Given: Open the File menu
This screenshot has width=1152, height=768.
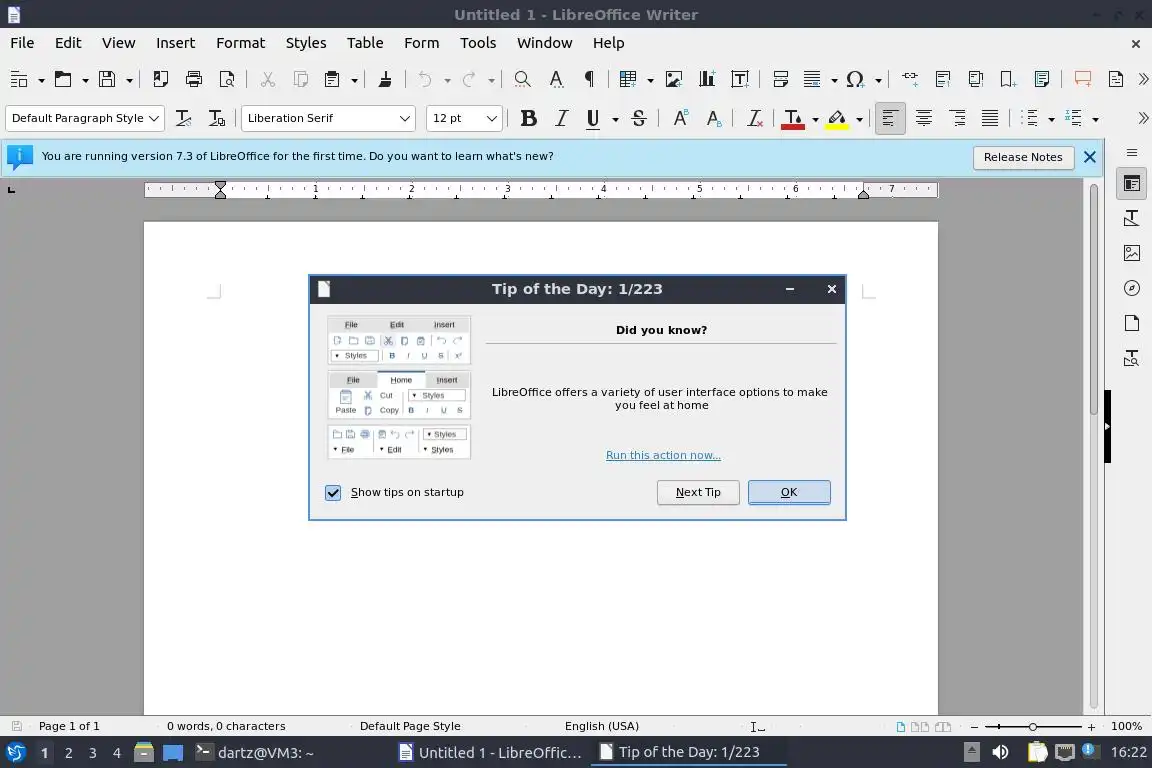Looking at the screenshot, I should pyautogui.click(x=22, y=43).
